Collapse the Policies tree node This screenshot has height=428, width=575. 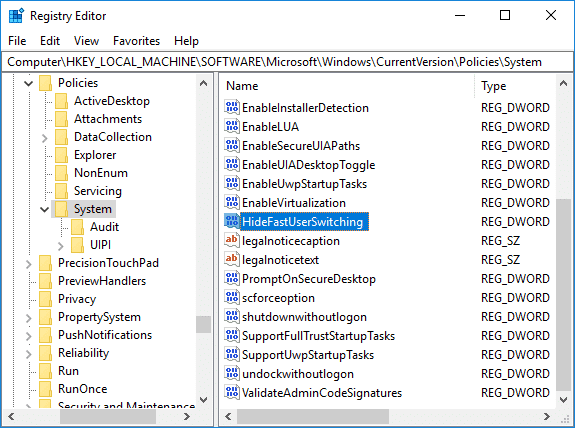tap(28, 83)
